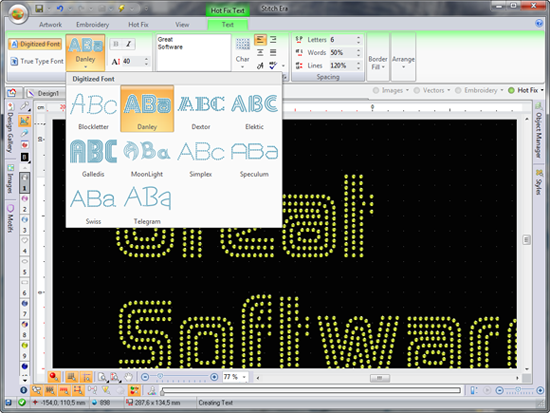
Task: Select the Pan hand tool
Action: pyautogui.click(x=128, y=377)
